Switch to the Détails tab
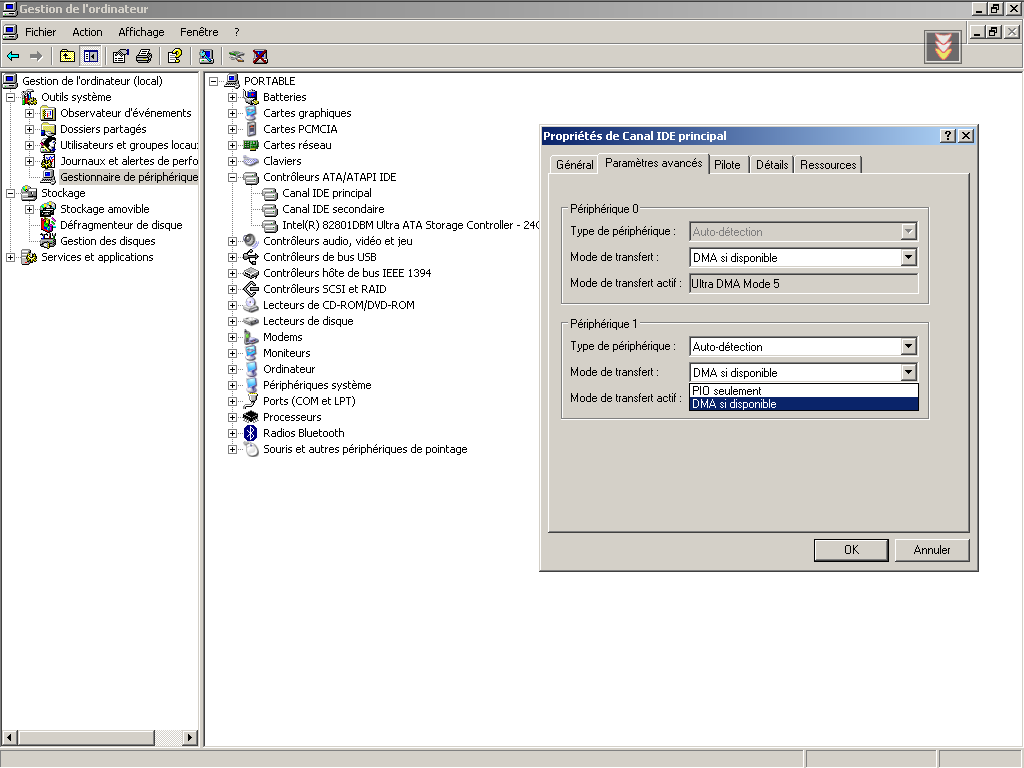 772,165
